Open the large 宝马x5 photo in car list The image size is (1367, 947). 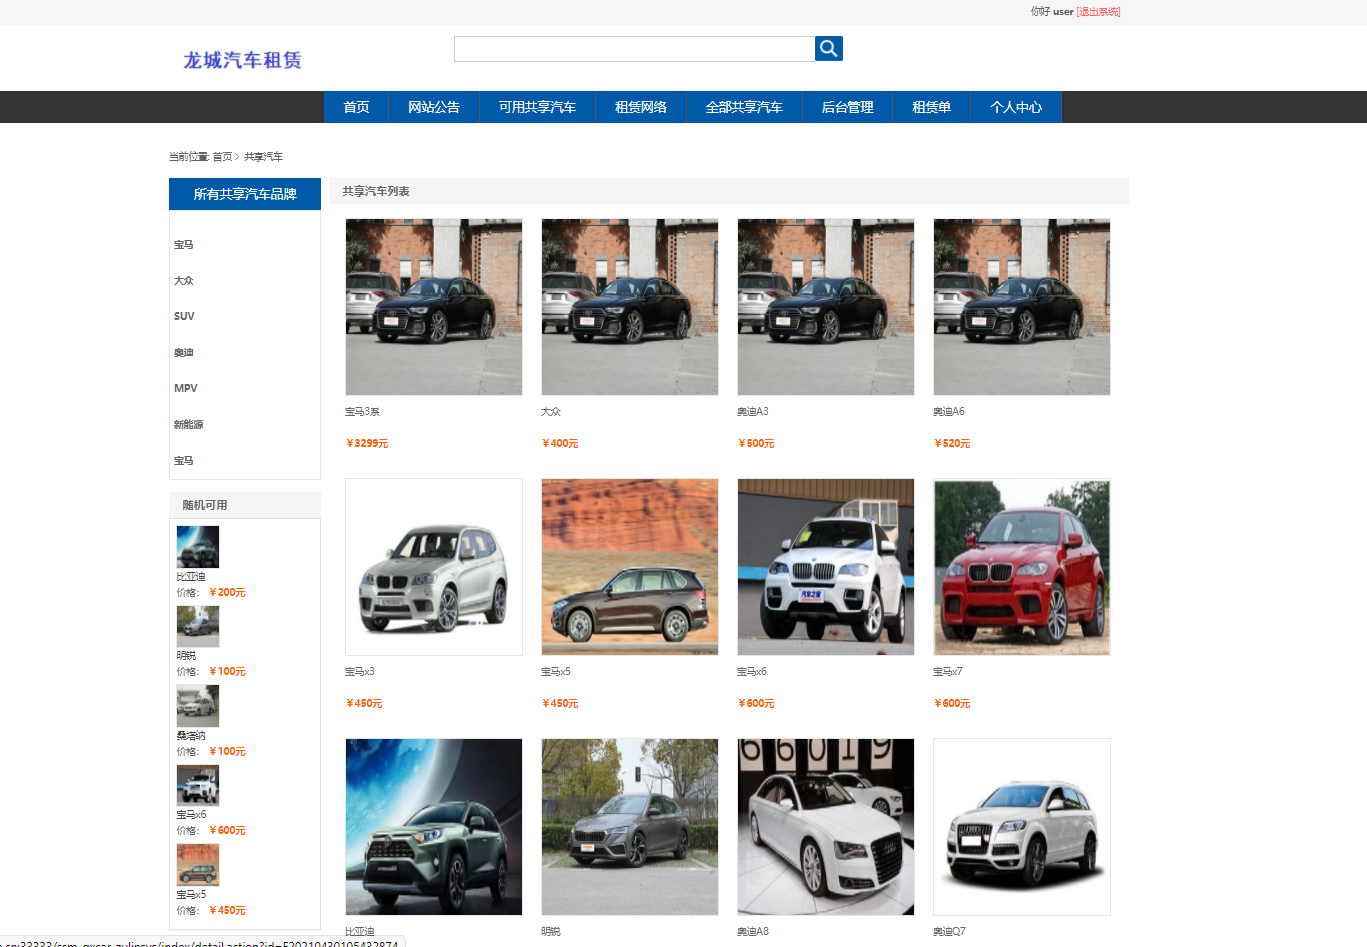[x=630, y=567]
